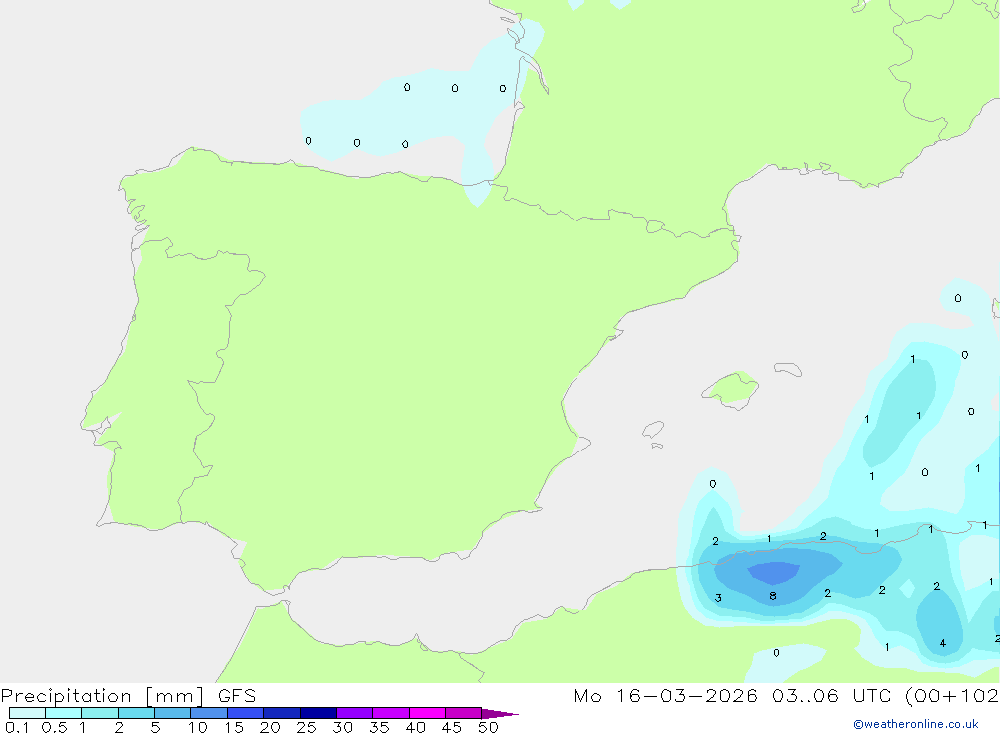Viewport: 1000px width, 733px height.
Task: Select the 5–10 mm legend color swatch
Action: pyautogui.click(x=173, y=713)
